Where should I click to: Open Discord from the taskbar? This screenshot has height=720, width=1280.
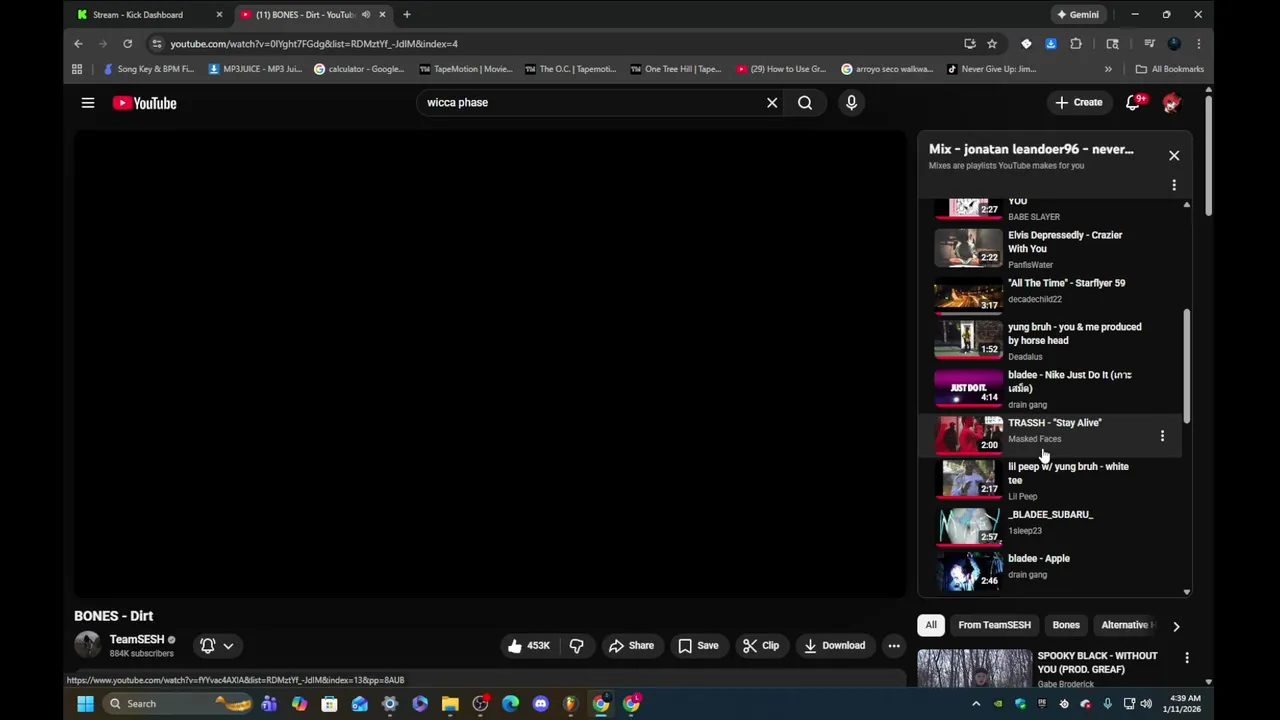pyautogui.click(x=541, y=704)
